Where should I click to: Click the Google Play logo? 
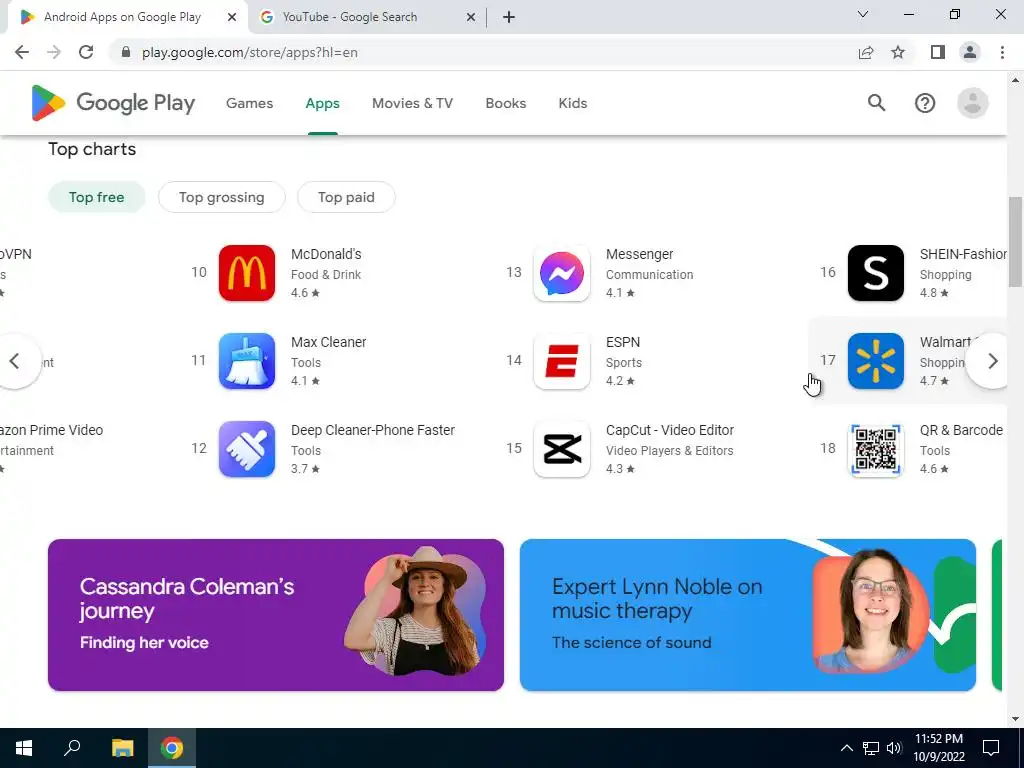[113, 103]
